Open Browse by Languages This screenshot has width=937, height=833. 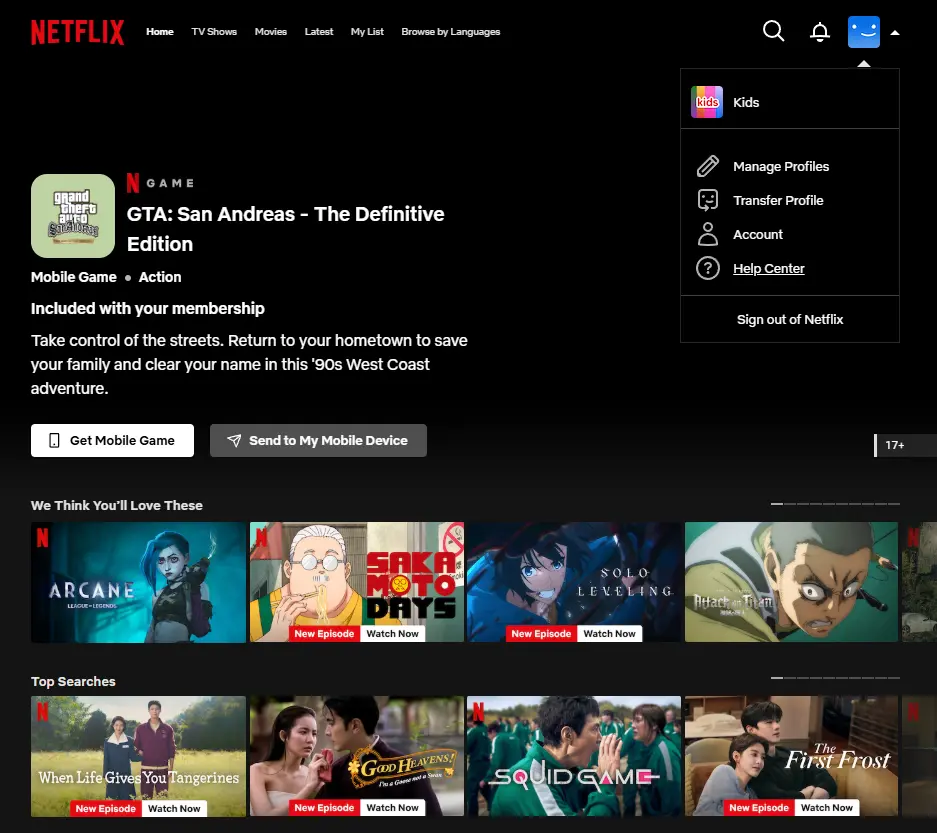tap(451, 32)
